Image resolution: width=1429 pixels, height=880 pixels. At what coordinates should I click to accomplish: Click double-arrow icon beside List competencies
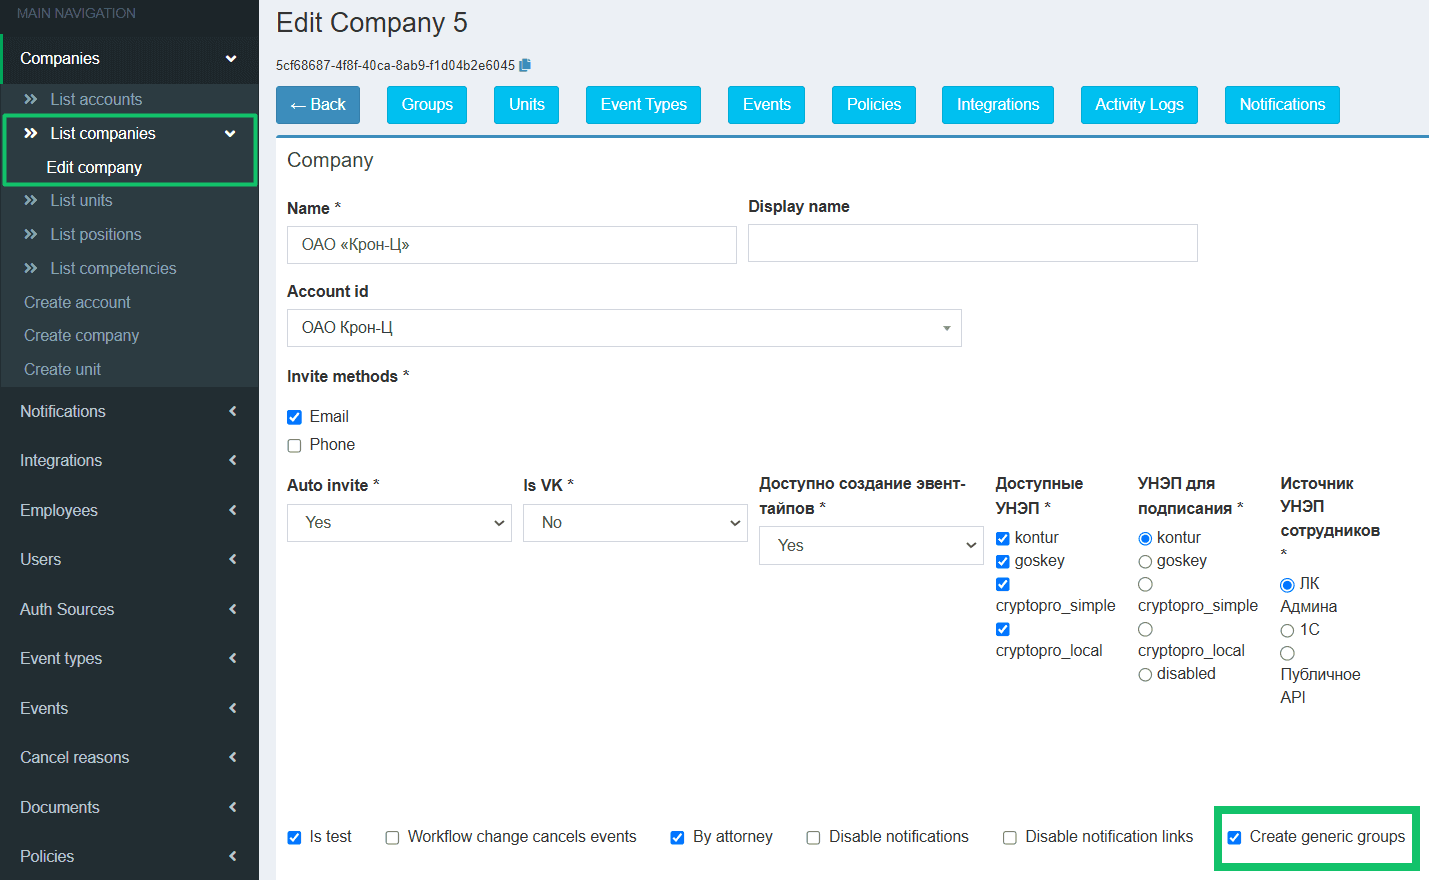(31, 268)
